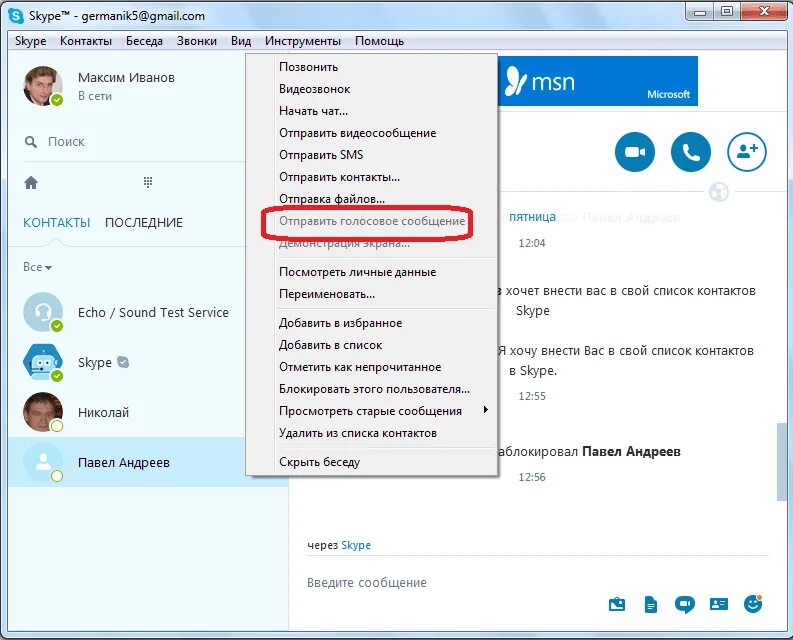The image size is (793, 640).
Task: Click the search magnifier icon
Action: 31,142
